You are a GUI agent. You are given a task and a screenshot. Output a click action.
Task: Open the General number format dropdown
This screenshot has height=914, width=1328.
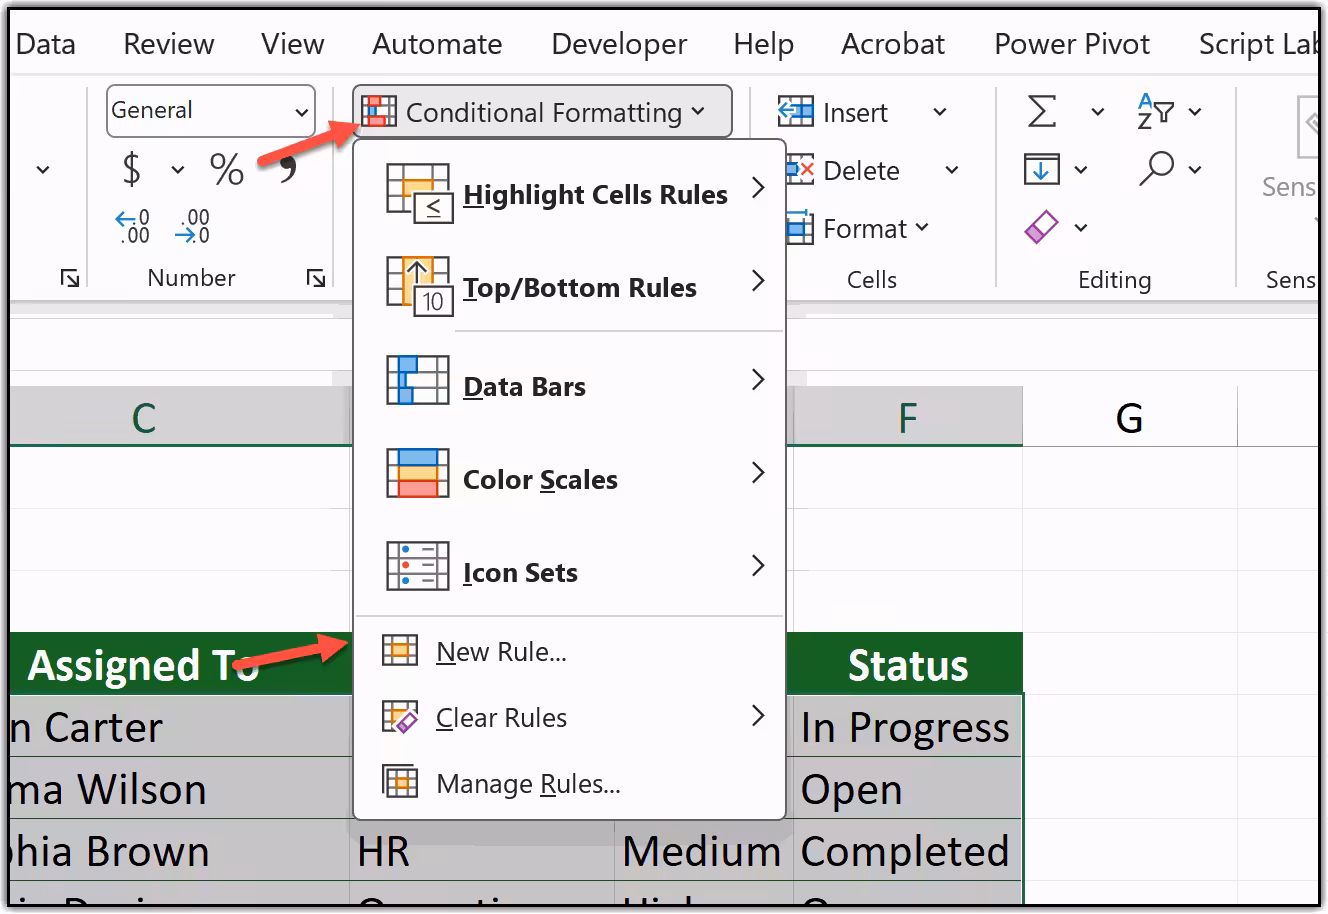pos(302,112)
